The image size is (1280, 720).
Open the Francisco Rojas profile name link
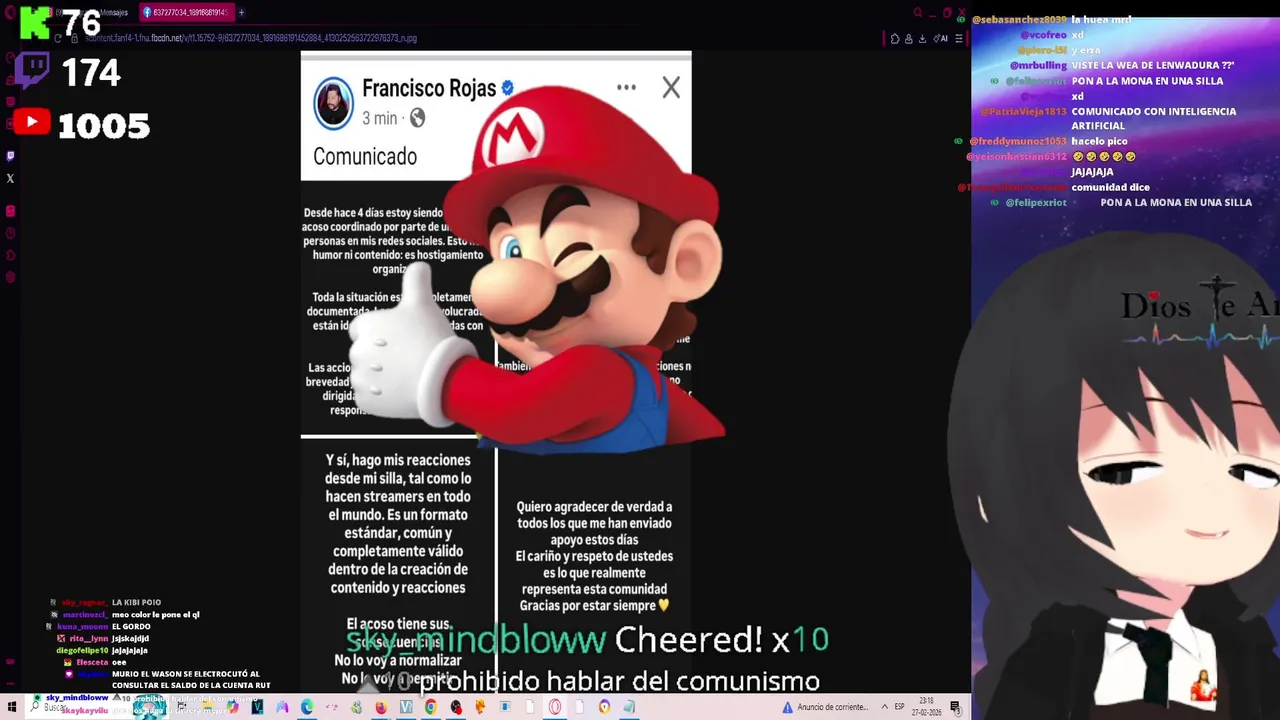coord(429,88)
